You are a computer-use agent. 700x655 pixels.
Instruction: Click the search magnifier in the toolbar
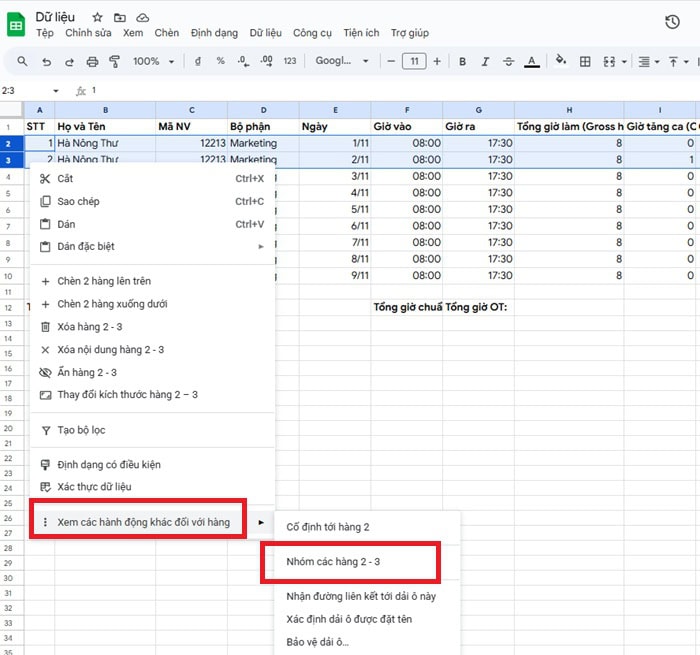click(22, 62)
